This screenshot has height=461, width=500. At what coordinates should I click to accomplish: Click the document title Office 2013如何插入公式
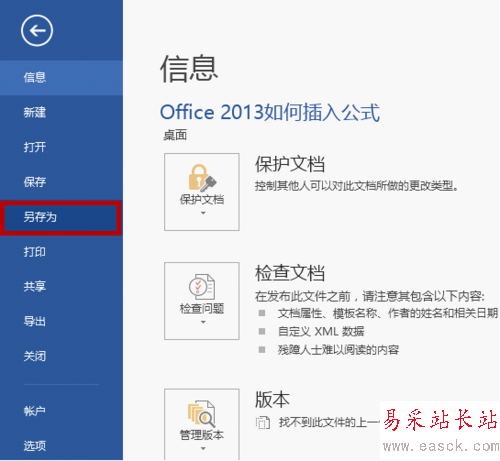click(x=270, y=112)
